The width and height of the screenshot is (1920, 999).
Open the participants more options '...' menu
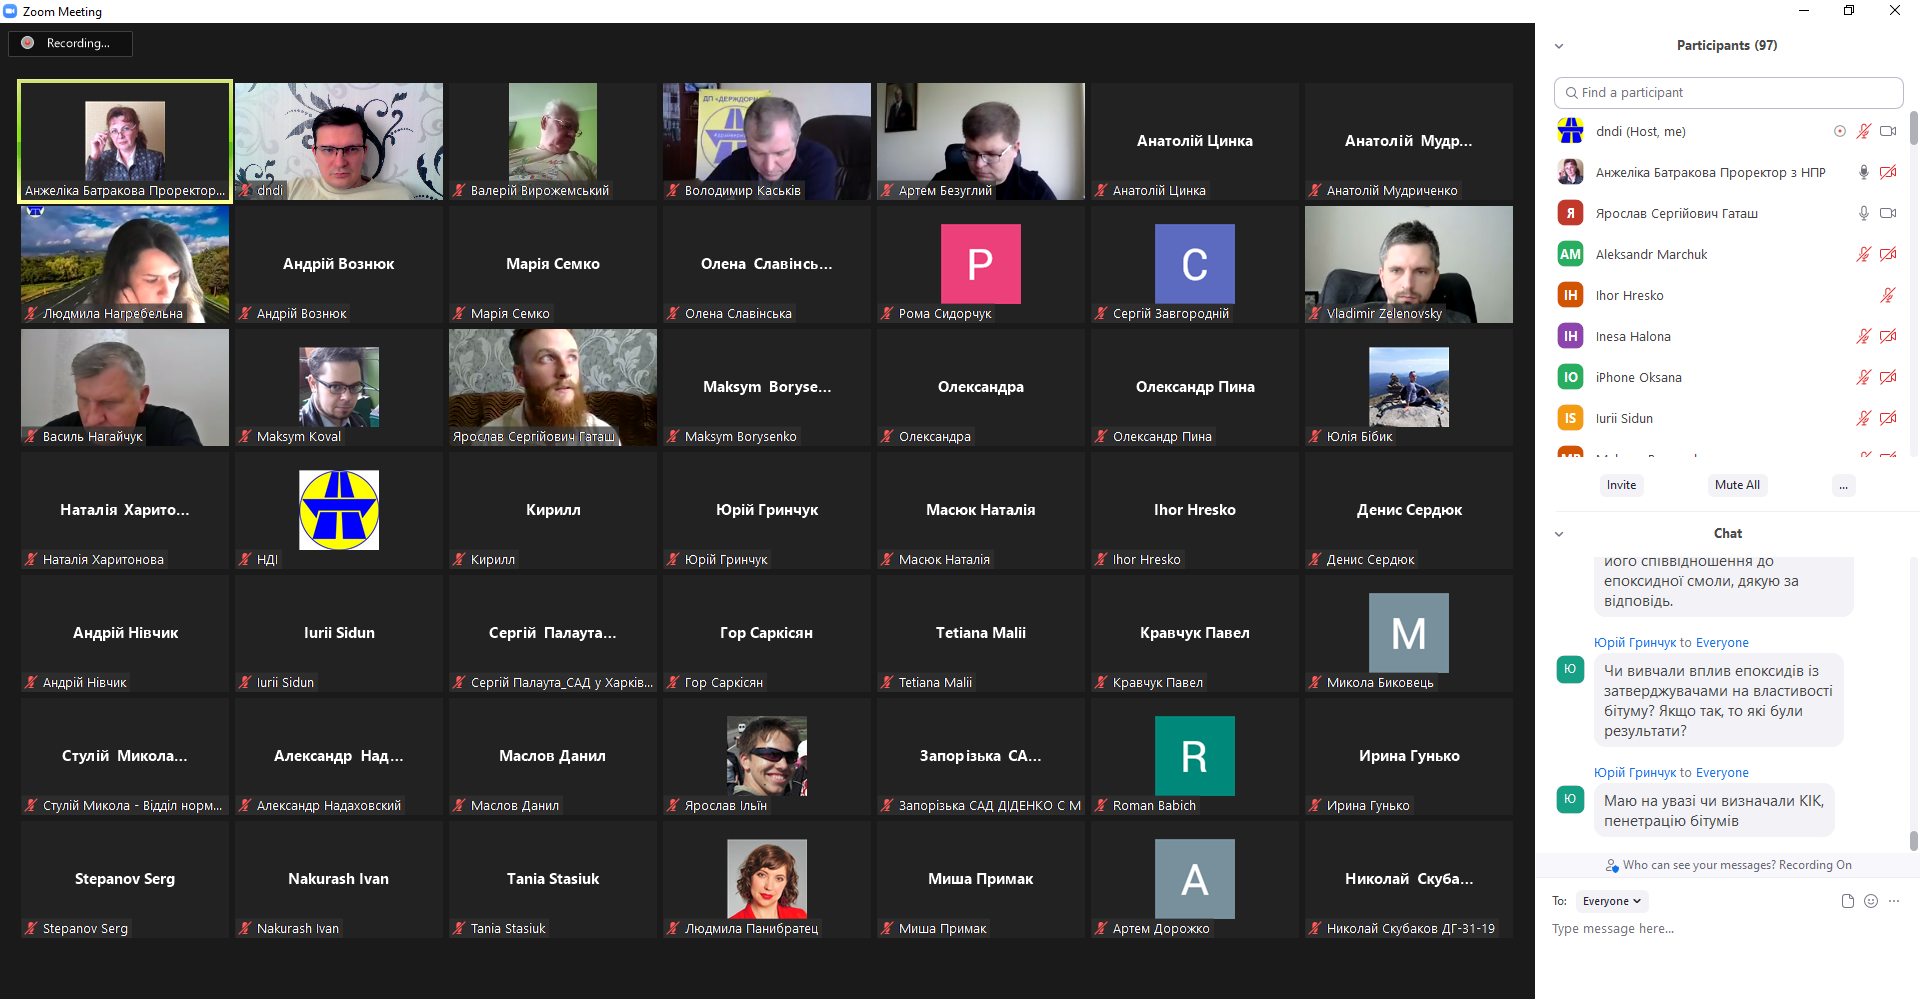pos(1843,486)
